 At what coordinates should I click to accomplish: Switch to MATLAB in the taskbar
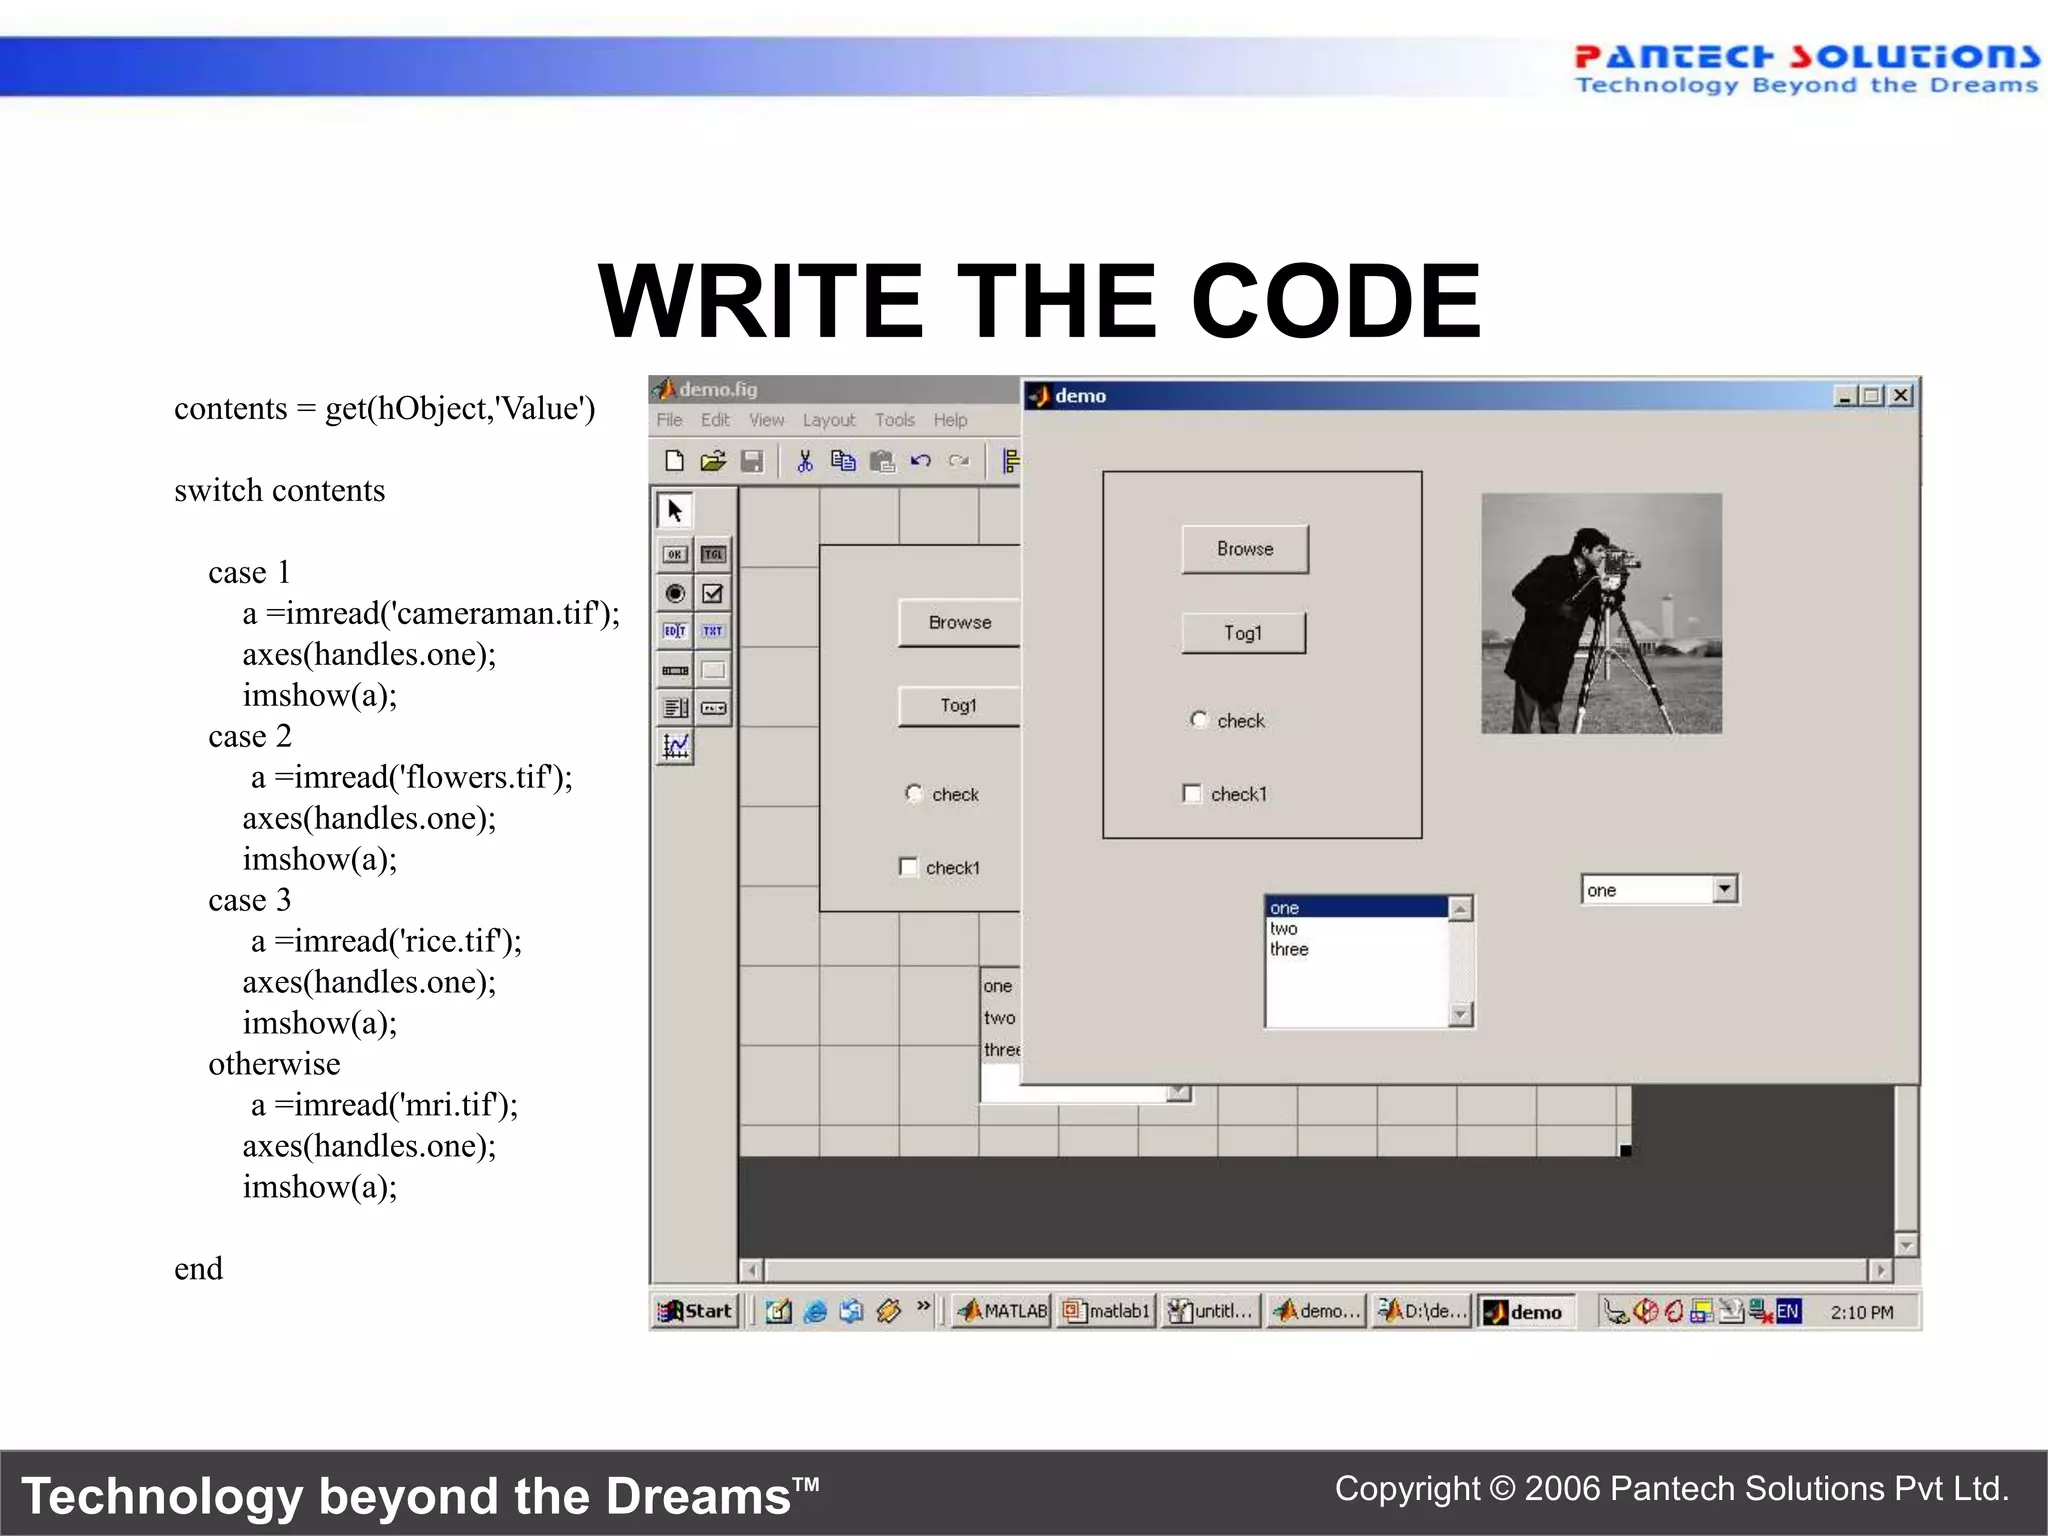click(1002, 1311)
